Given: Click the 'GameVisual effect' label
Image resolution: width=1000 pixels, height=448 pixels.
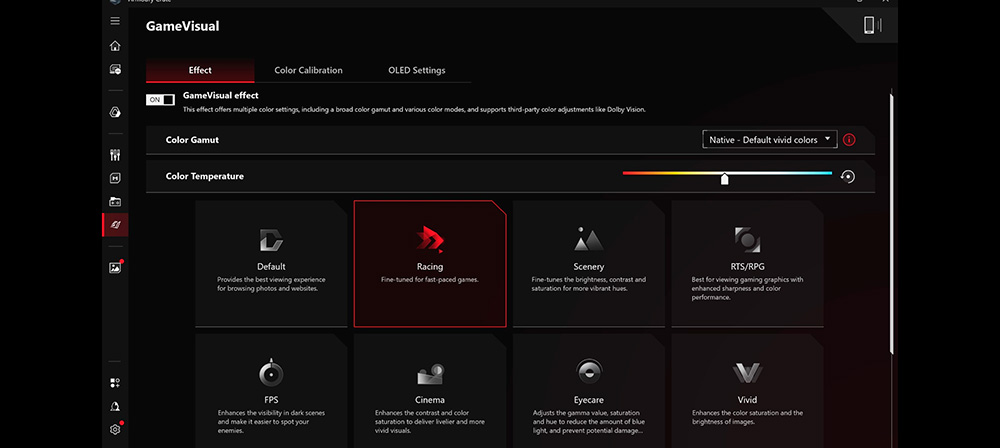Looking at the screenshot, I should (221, 95).
